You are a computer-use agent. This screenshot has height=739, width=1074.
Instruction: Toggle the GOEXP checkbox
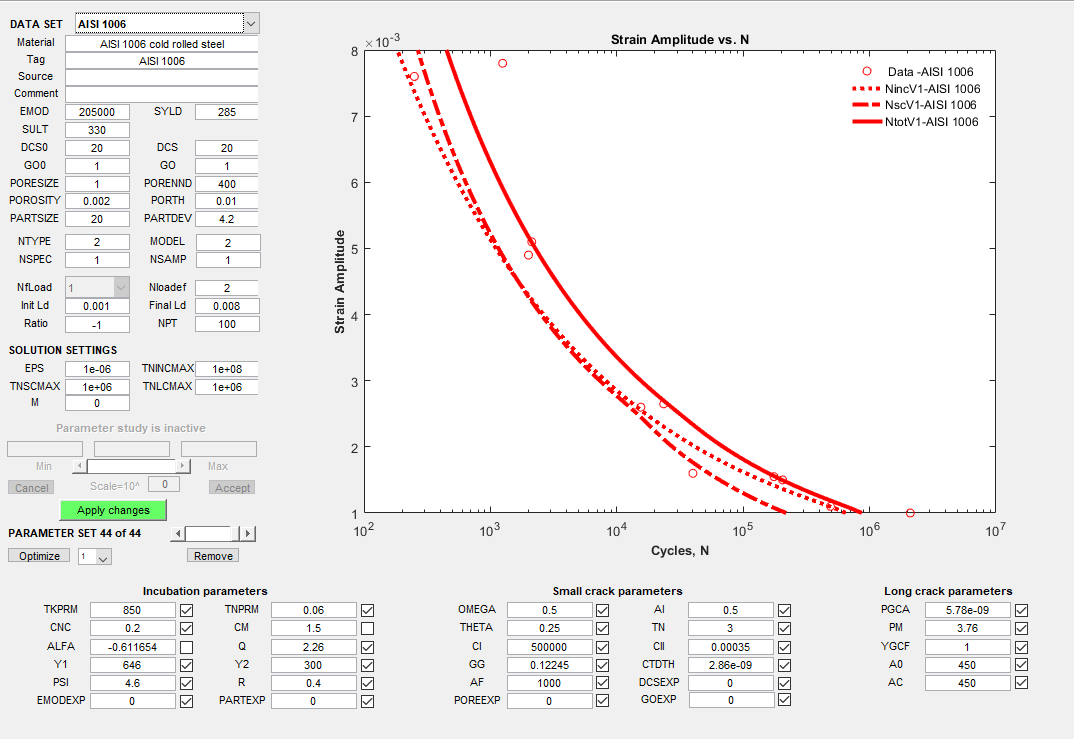click(x=784, y=699)
